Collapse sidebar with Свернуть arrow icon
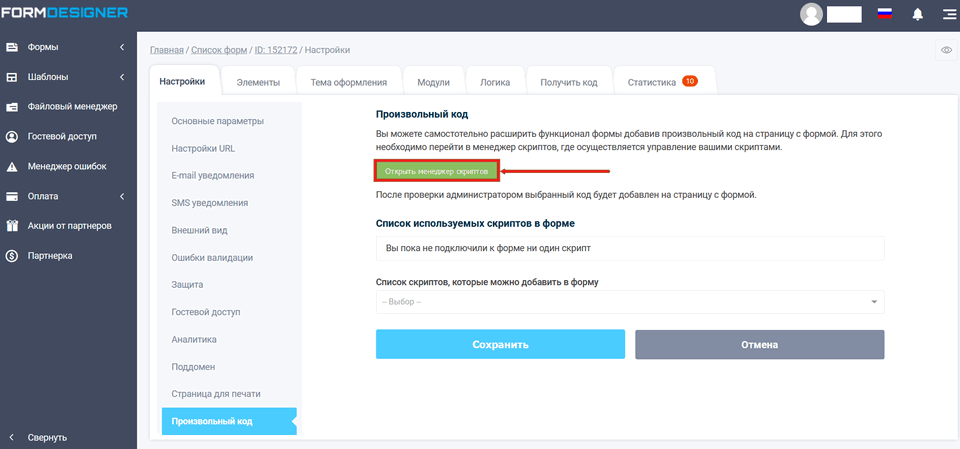 [x=12, y=437]
